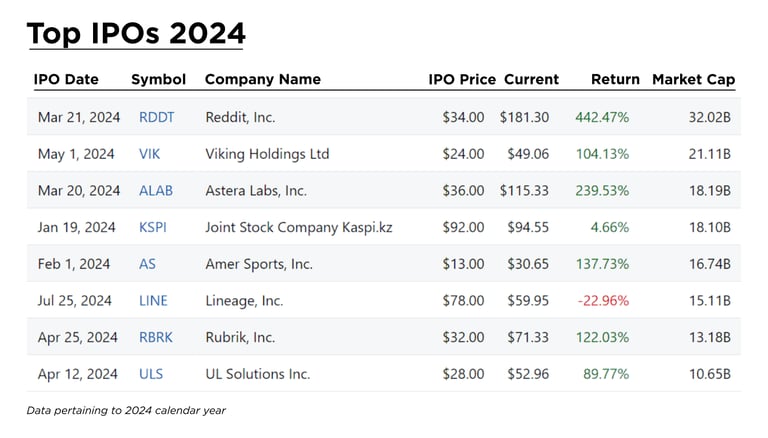Open the AS ticker symbol link
Viewport: 768px width, 438px height.
coord(147,264)
